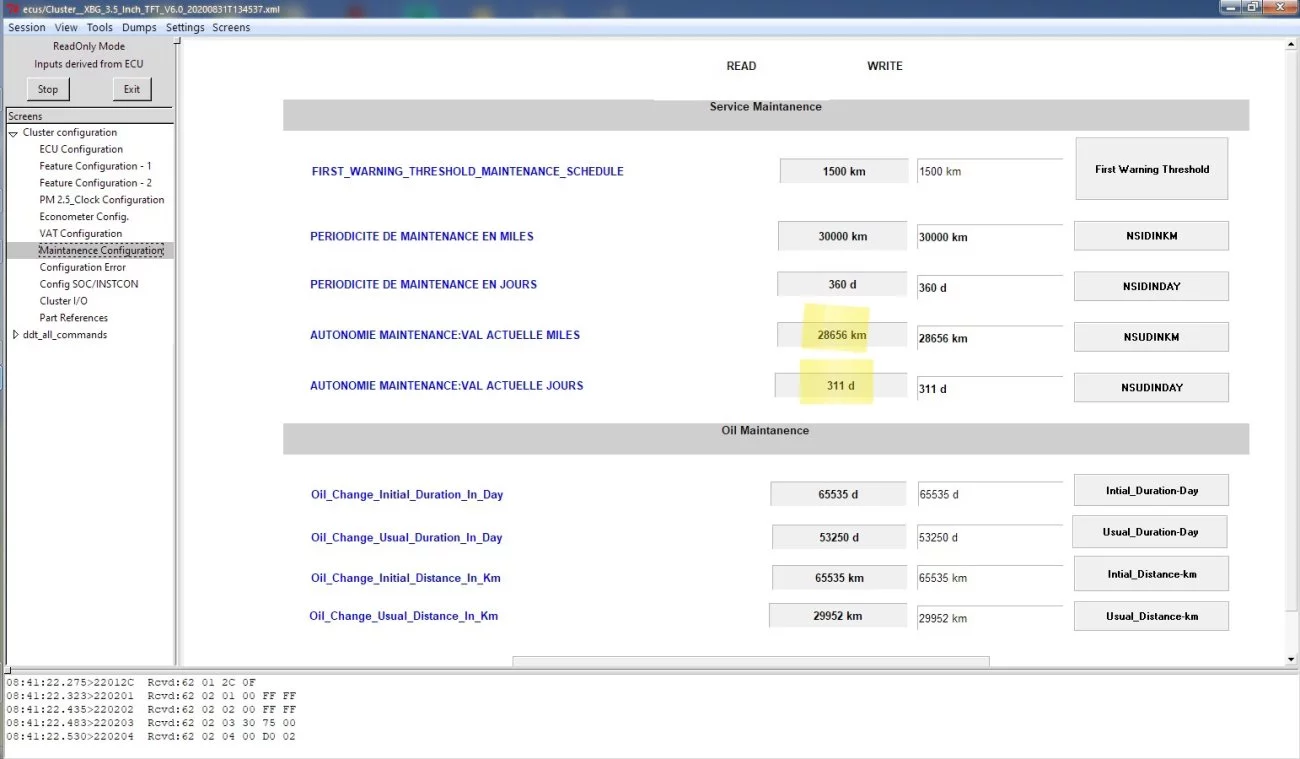This screenshot has width=1300, height=759.
Task: Collapse the Cluster configuration tree node
Action: 14,133
